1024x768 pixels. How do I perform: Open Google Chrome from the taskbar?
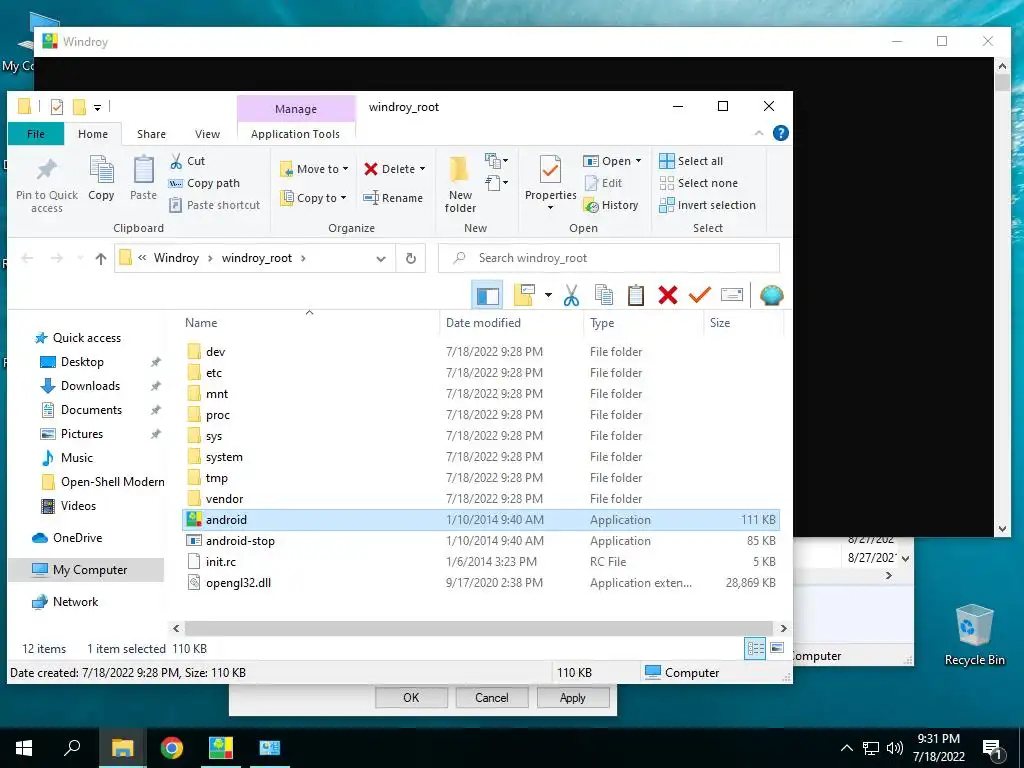[x=172, y=748]
